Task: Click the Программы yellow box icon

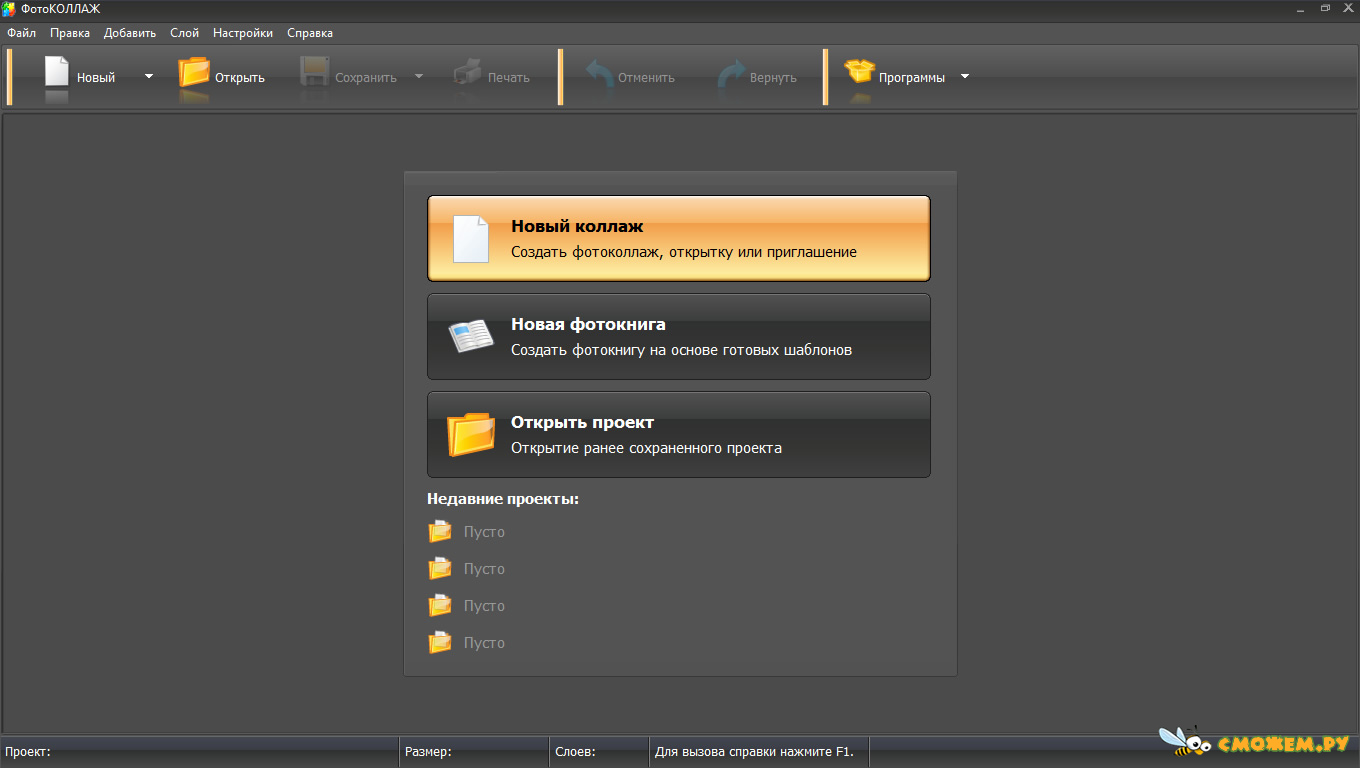Action: pos(859,72)
